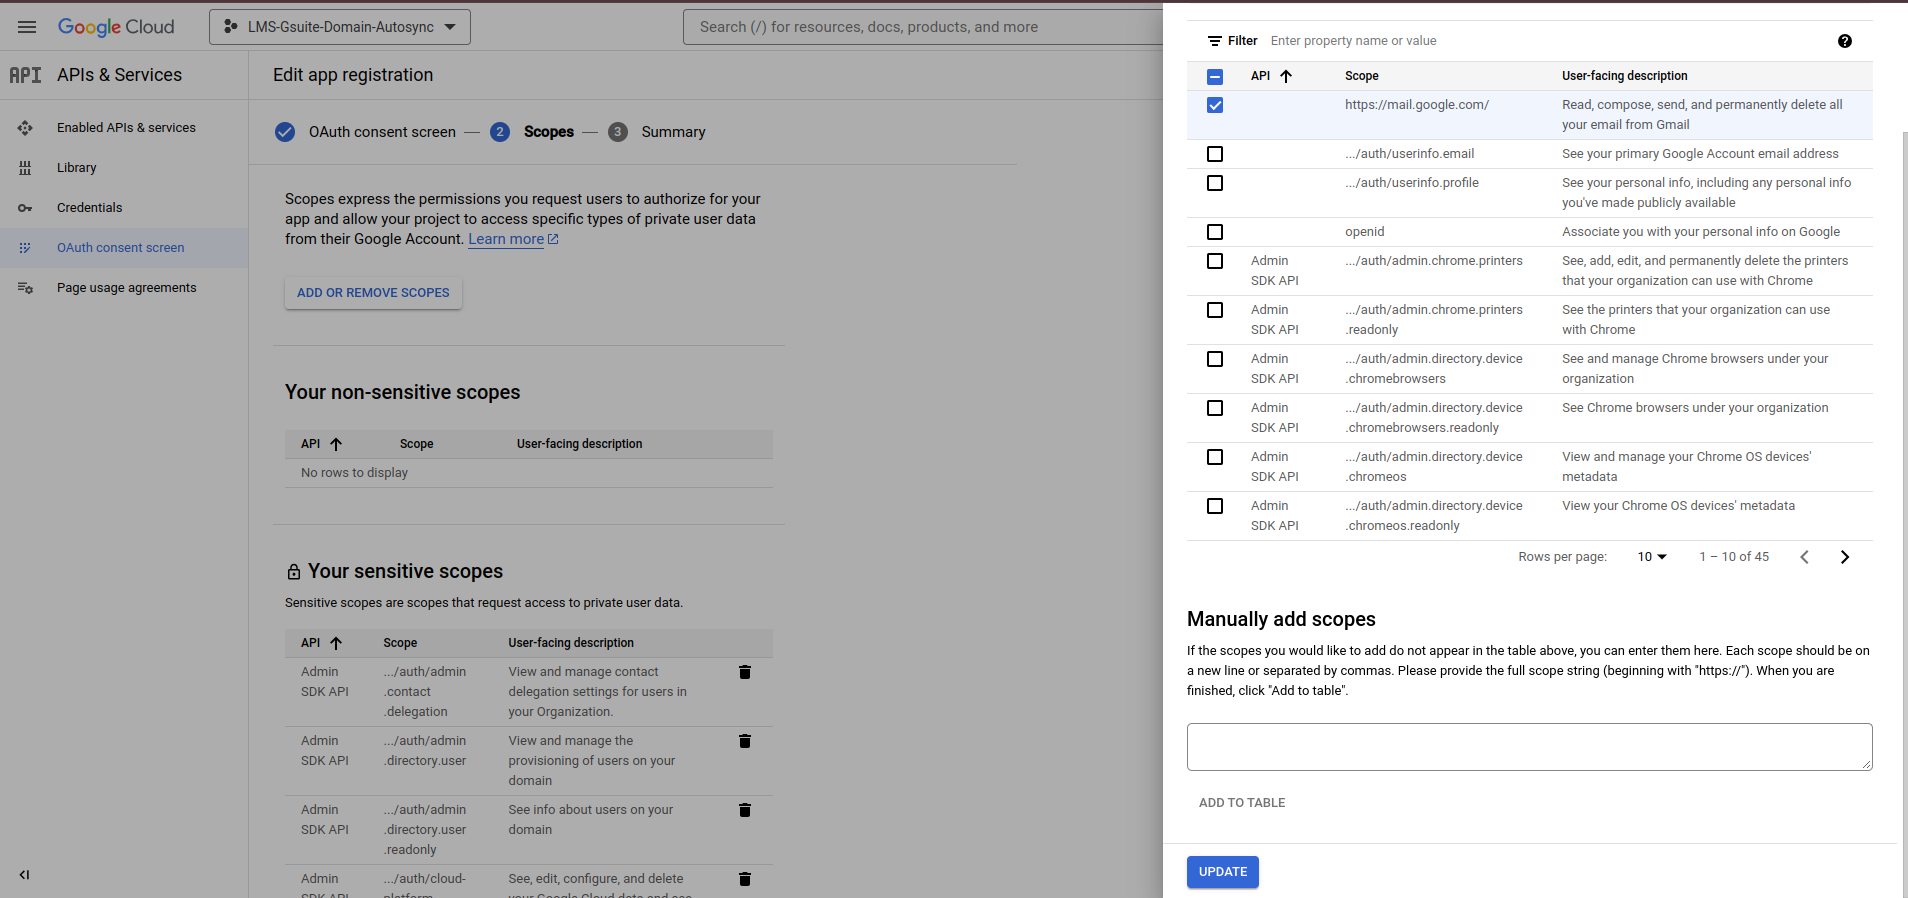1908x898 pixels.
Task: Uncheck the https://mail.google.com/ scope
Action: (1215, 105)
